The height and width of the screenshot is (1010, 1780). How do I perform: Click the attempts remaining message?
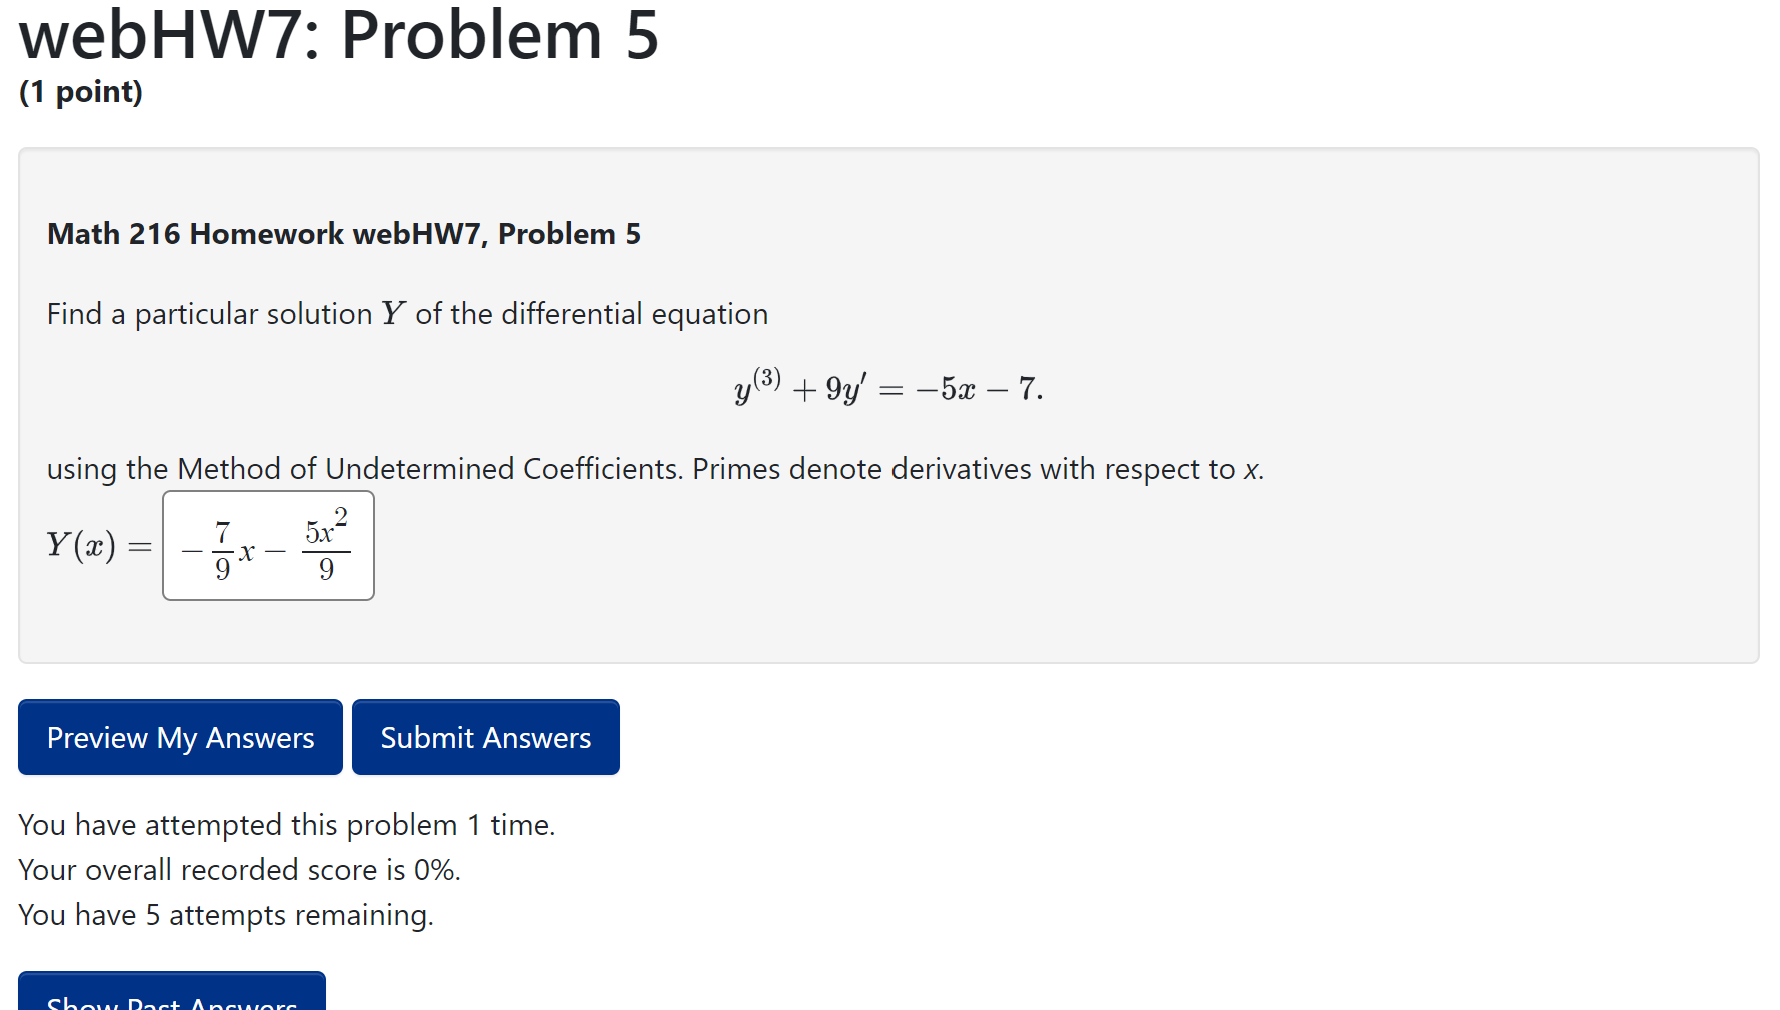coord(227,914)
